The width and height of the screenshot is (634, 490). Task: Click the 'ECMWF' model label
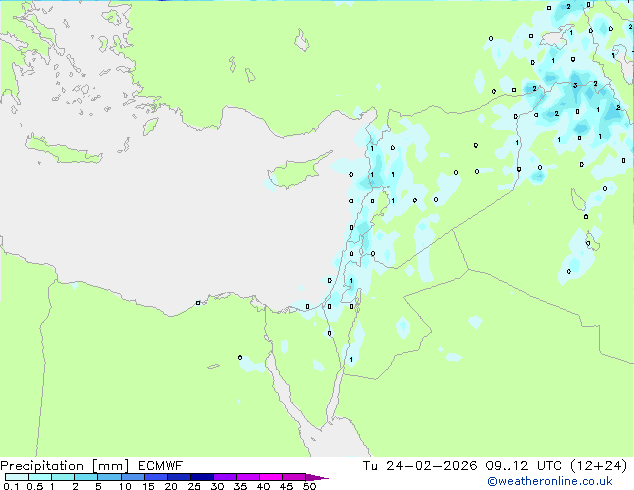(x=161, y=466)
